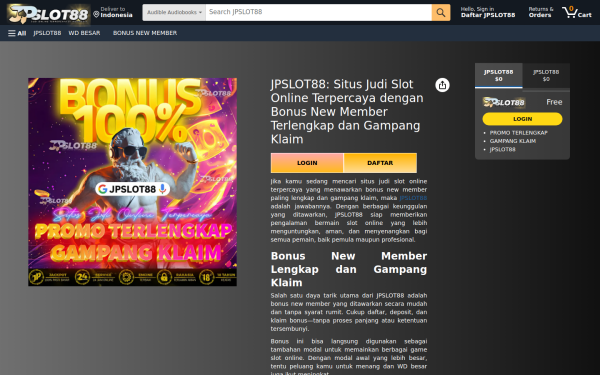Viewport: 600px width, 375px height.
Task: Expand the Audible Audiobooks category dropdown
Action: pyautogui.click(x=174, y=13)
